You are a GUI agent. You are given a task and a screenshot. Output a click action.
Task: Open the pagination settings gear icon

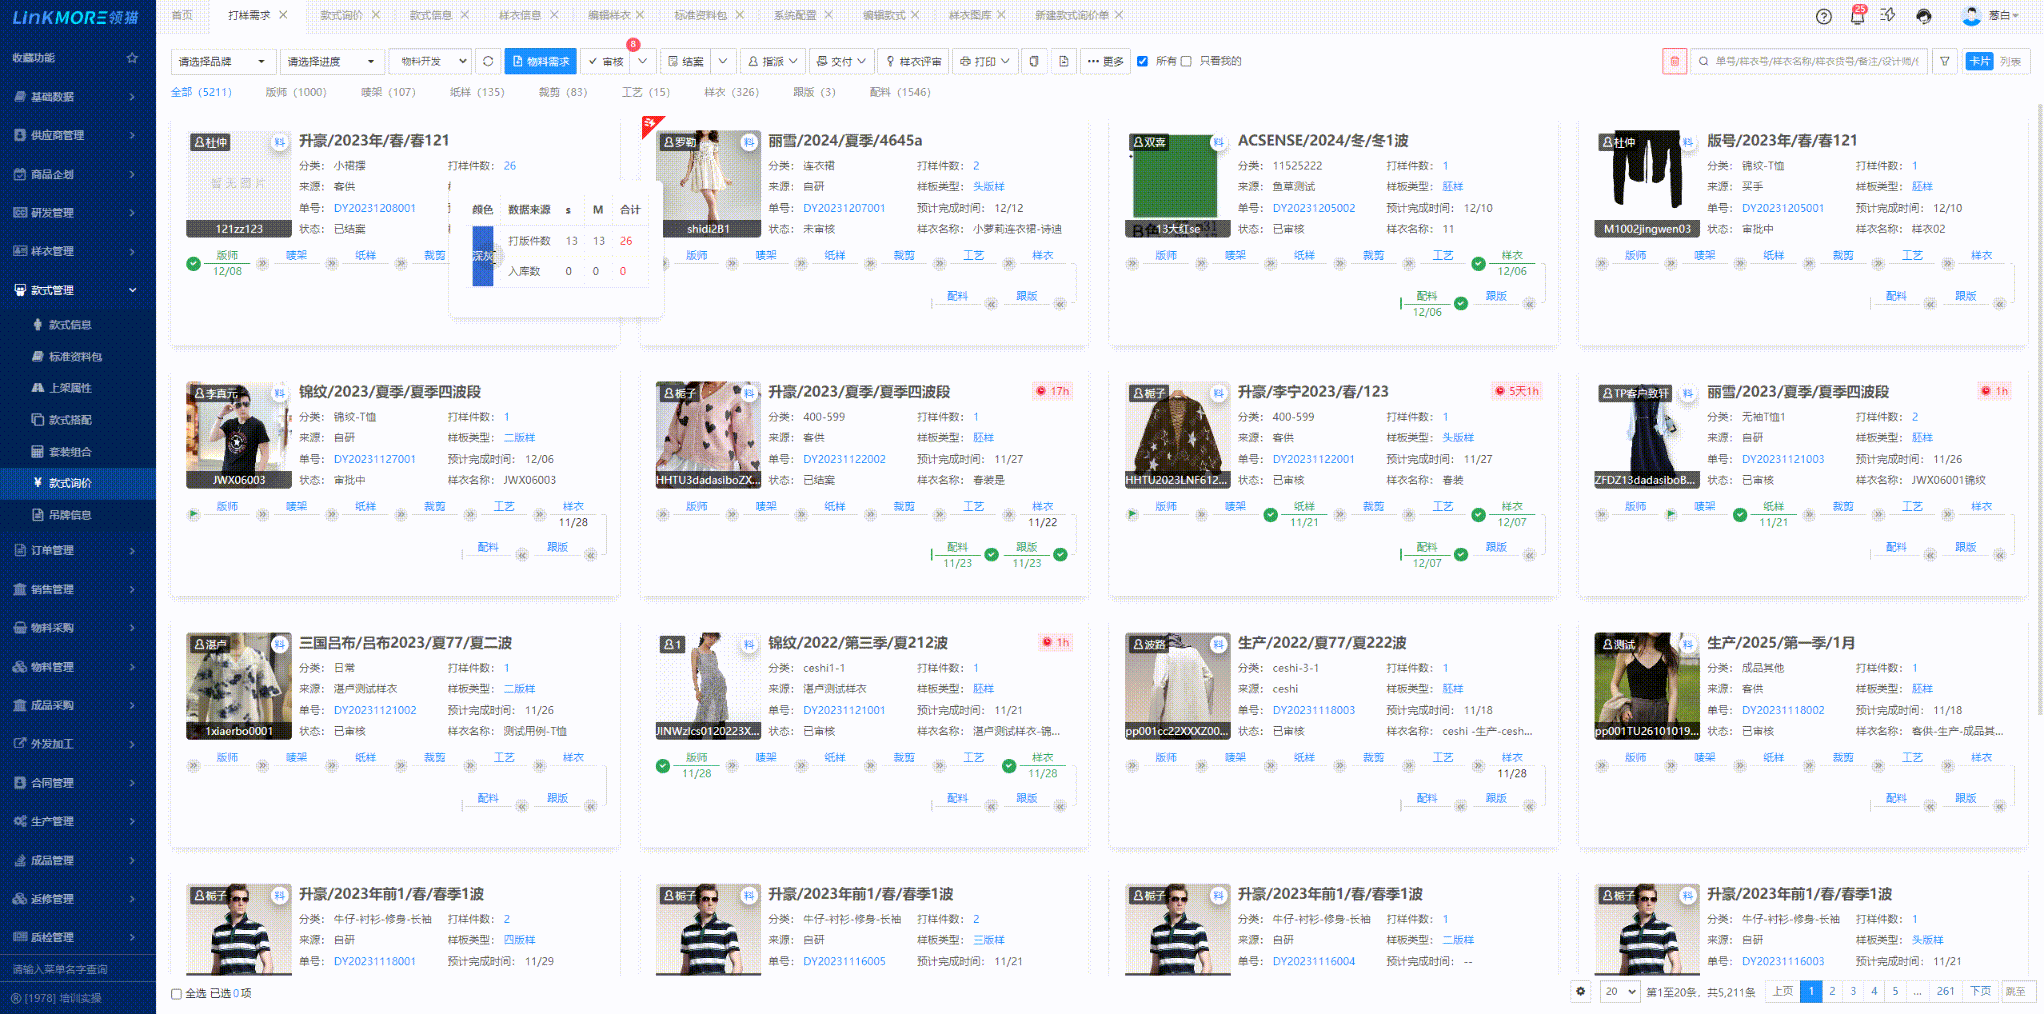tap(1580, 992)
